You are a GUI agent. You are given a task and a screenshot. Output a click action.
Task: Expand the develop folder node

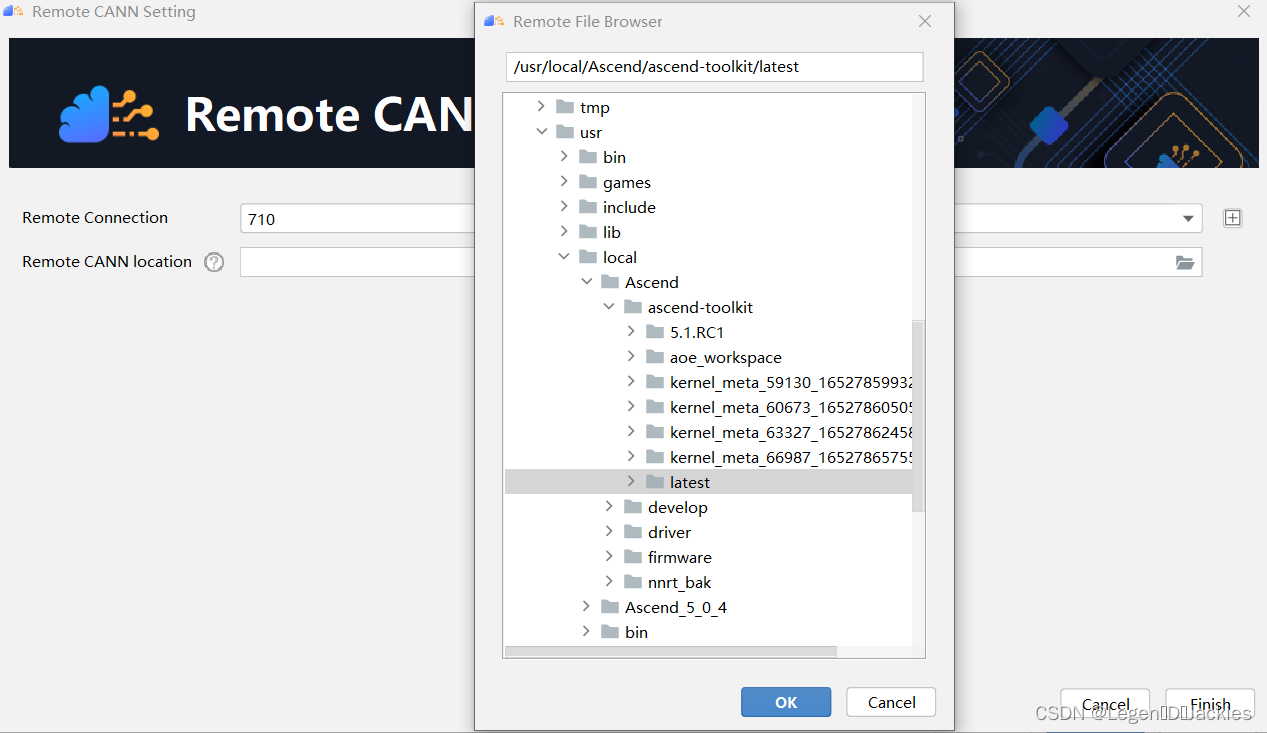[609, 507]
